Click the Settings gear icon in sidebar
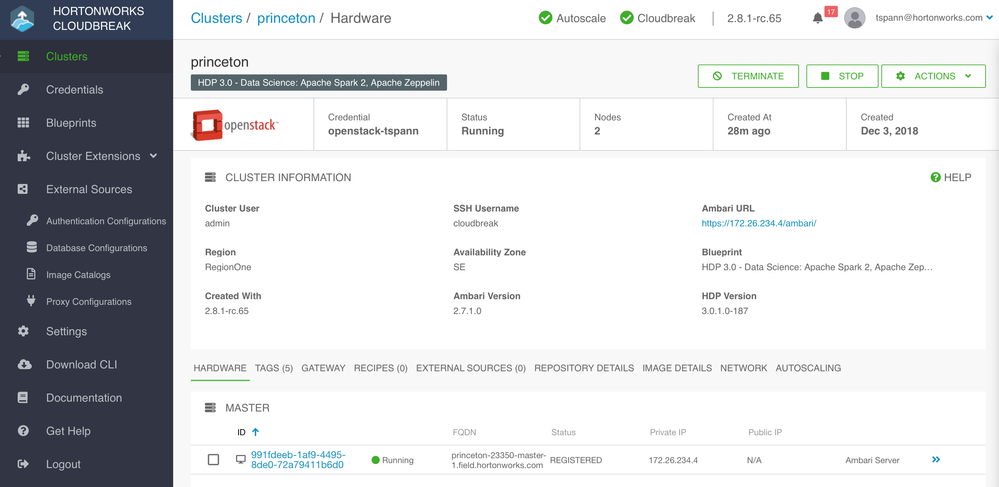This screenshot has width=999, height=487. click(x=24, y=332)
